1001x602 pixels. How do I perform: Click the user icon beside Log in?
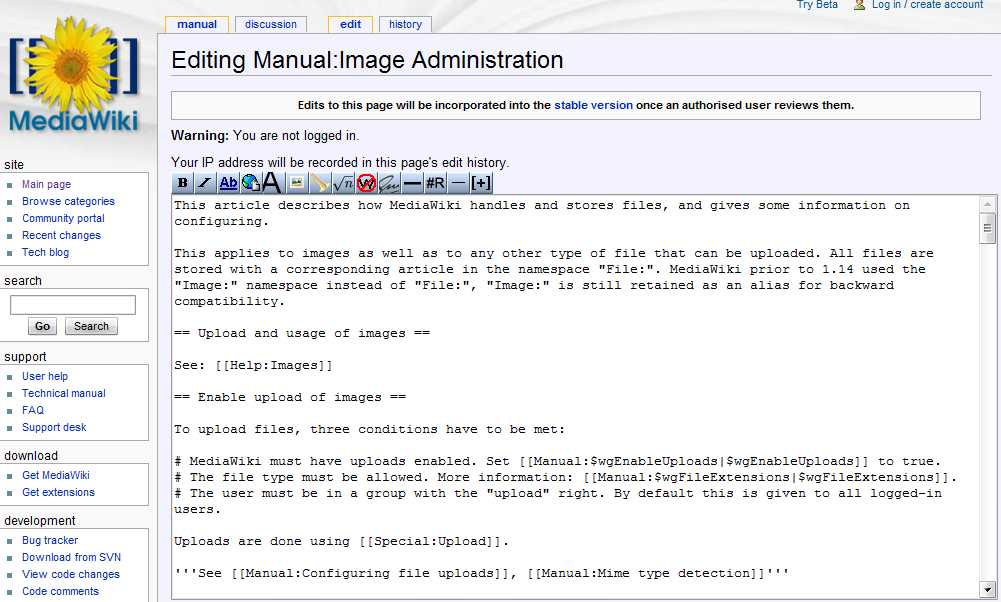(859, 4)
